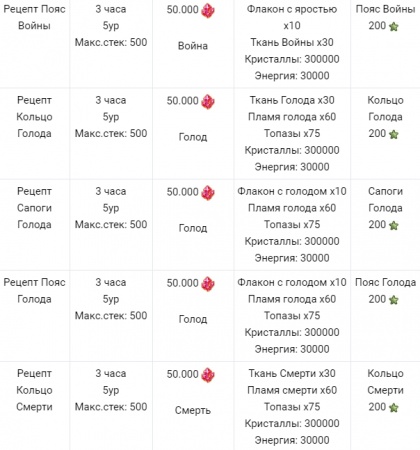Click the green star under Кольцо Голода

pos(394,134)
